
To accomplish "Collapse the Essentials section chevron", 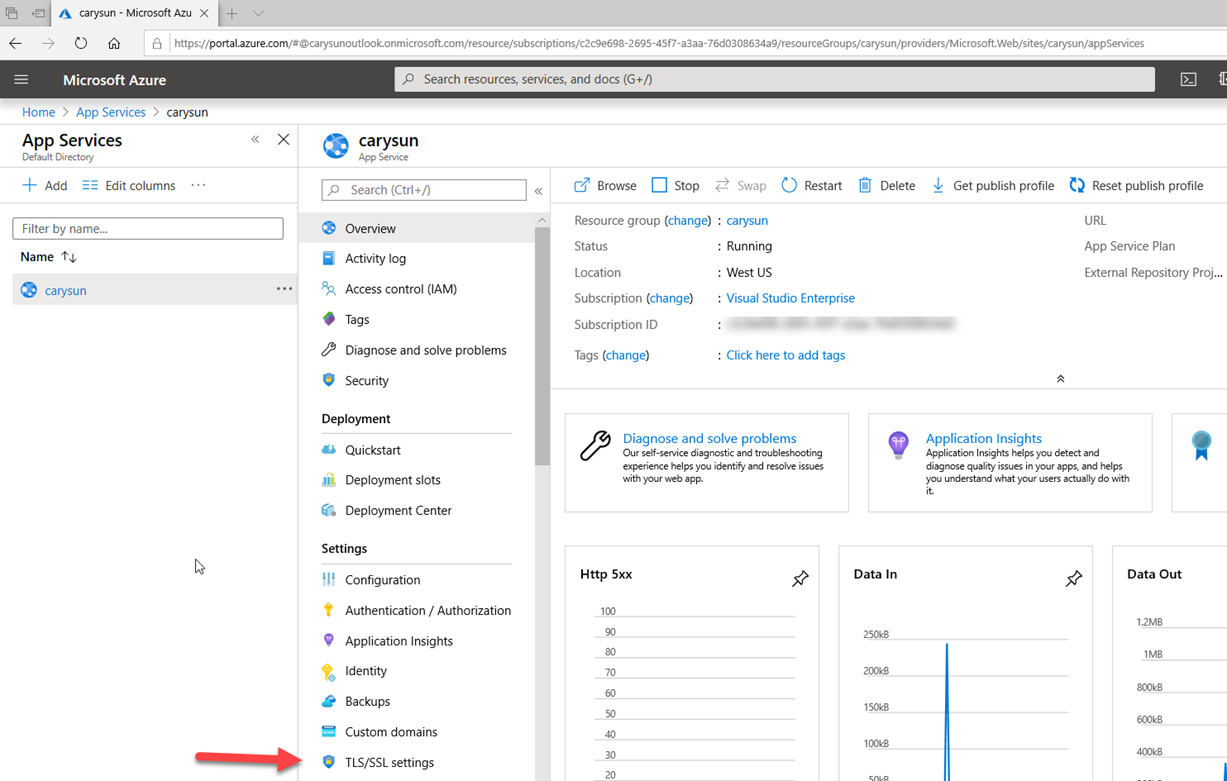I will point(1060,379).
